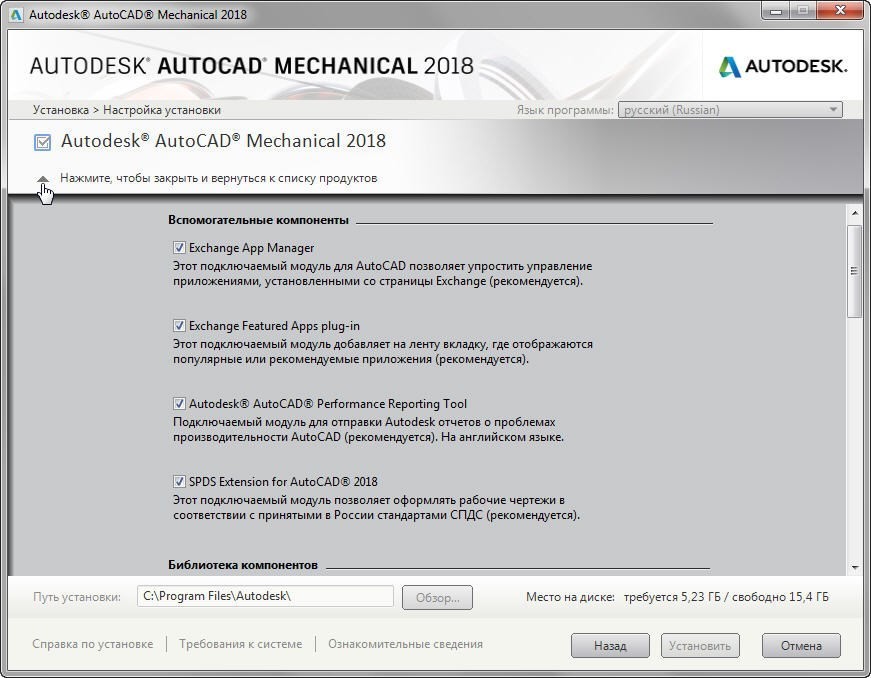Uncheck Exchange Featured Apps plug-in
This screenshot has height=678, width=871.
(179, 325)
